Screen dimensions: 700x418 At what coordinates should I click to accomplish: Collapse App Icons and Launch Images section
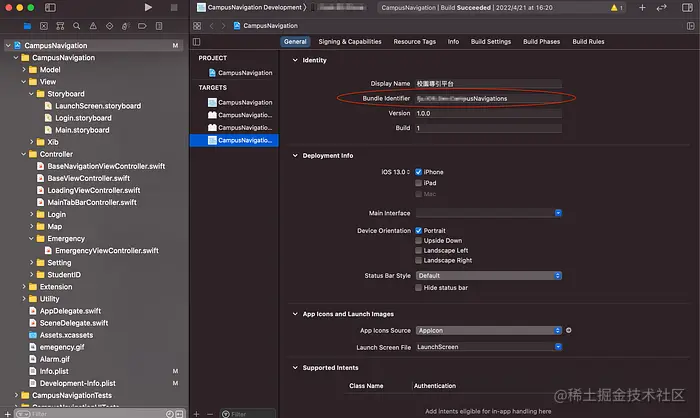[295, 314]
